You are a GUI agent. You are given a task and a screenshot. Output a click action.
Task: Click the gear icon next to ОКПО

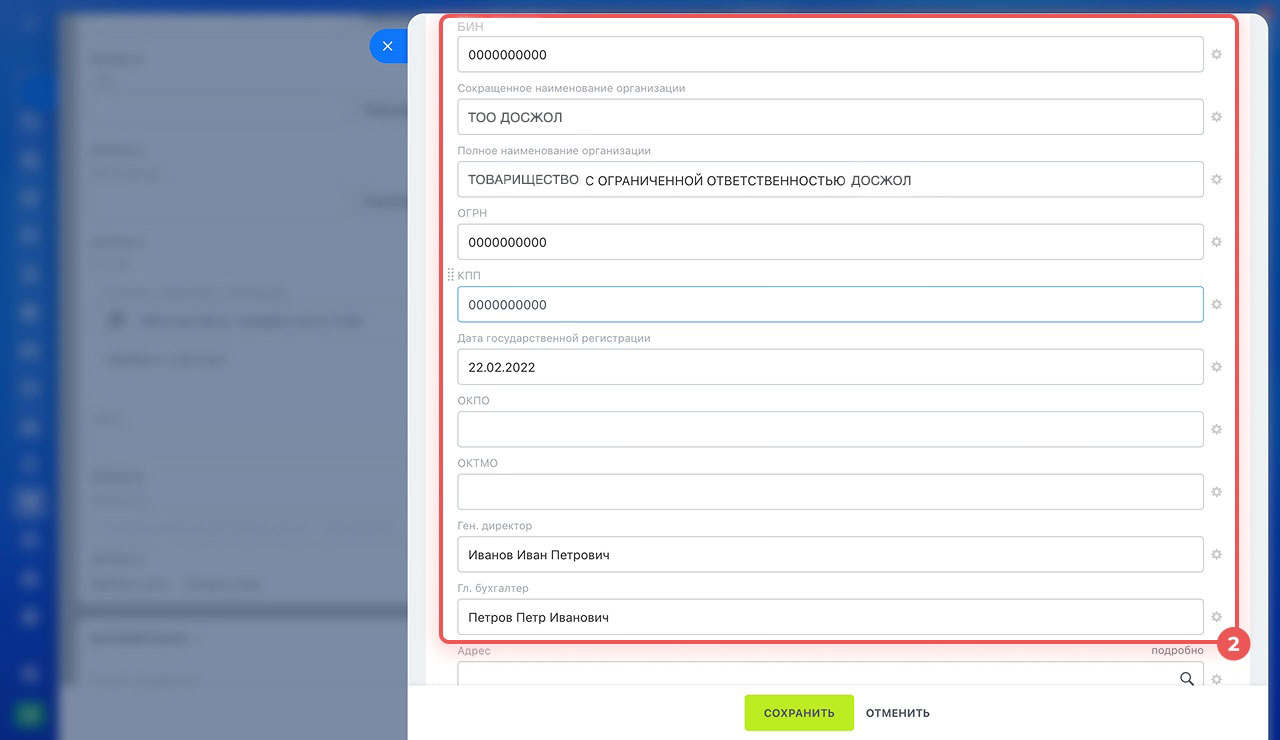pyautogui.click(x=1217, y=430)
